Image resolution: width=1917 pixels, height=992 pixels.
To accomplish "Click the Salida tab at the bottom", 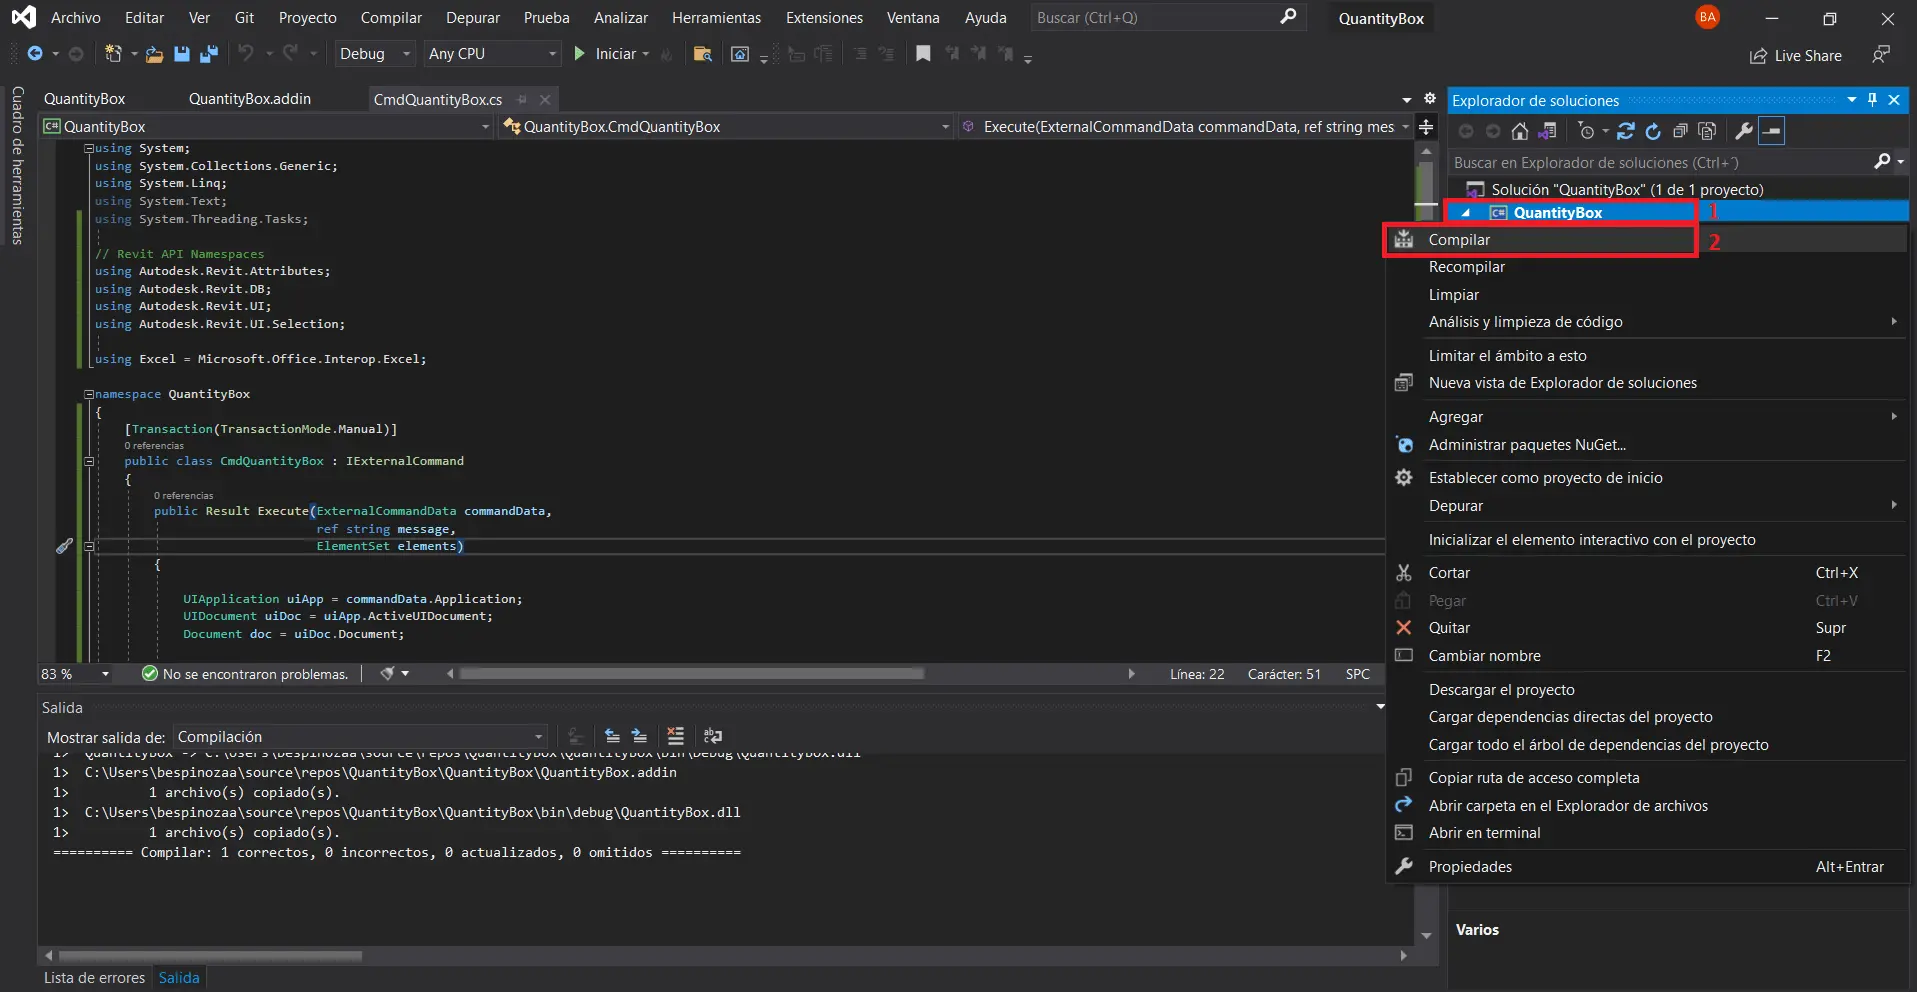I will [179, 978].
